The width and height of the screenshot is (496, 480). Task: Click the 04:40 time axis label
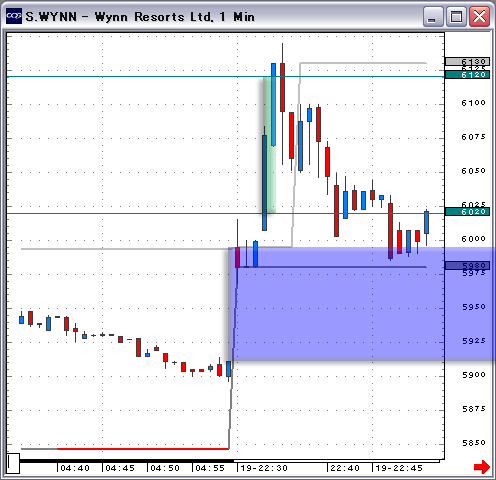(75, 468)
